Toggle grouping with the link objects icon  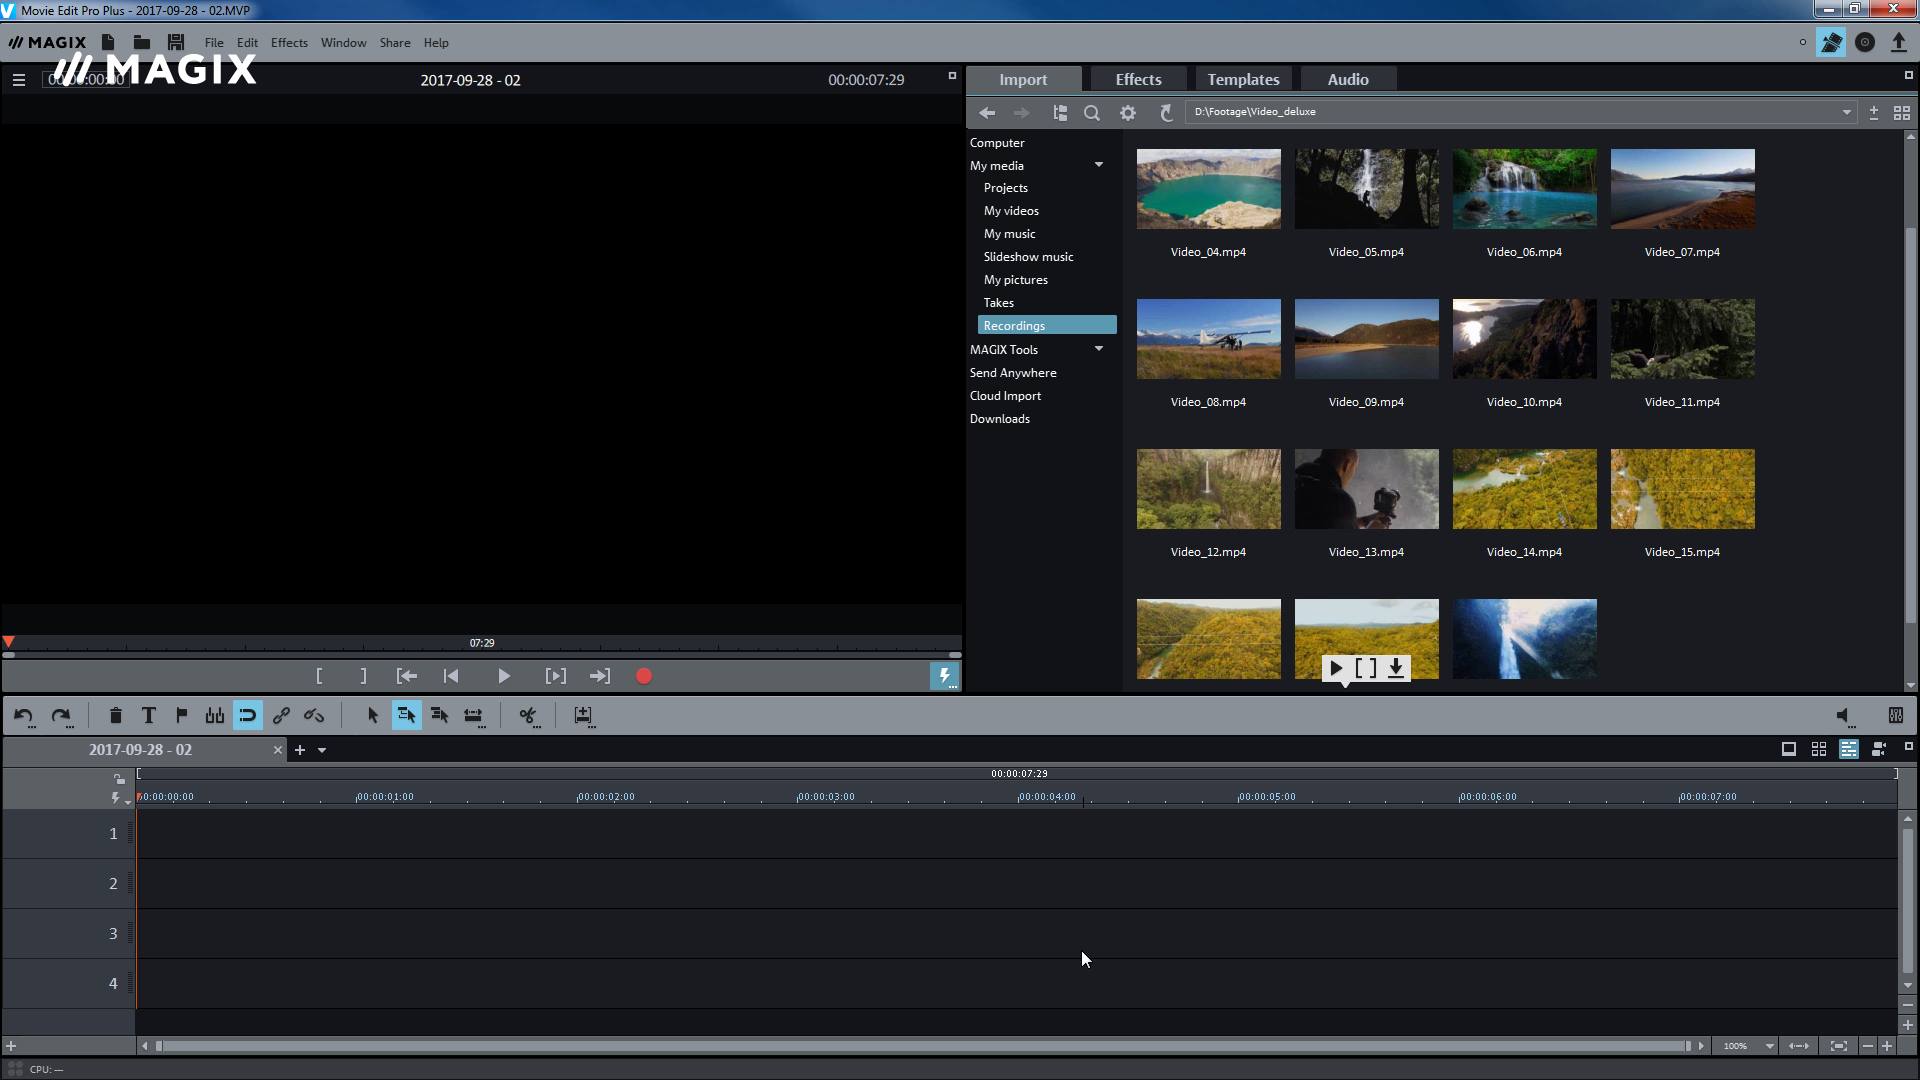281,715
